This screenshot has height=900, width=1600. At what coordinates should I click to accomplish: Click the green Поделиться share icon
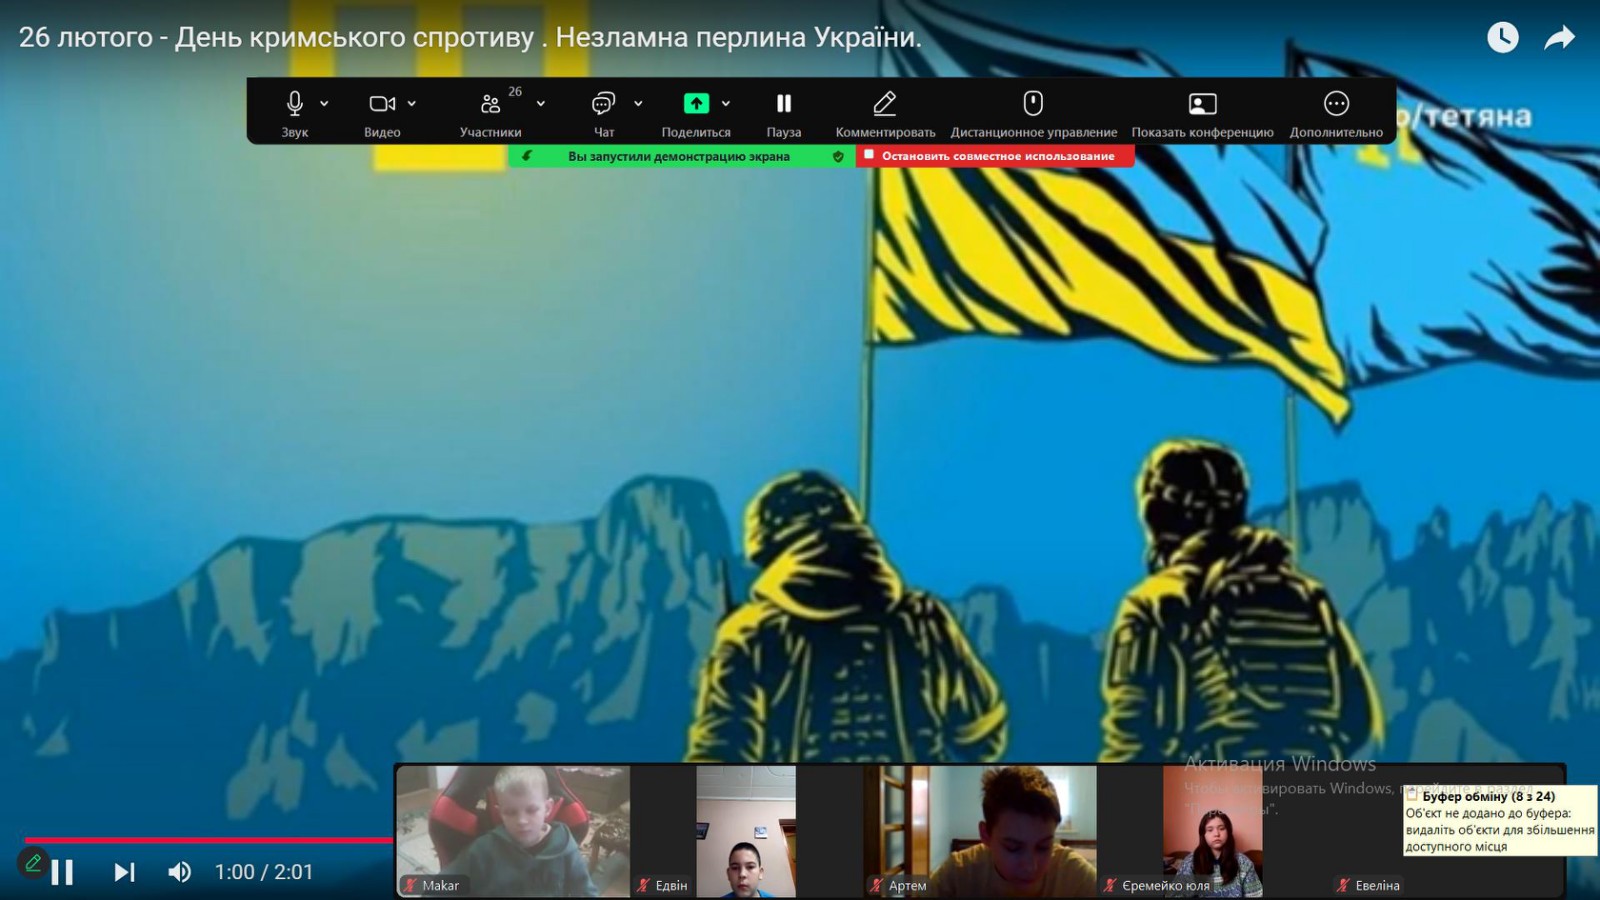(696, 103)
